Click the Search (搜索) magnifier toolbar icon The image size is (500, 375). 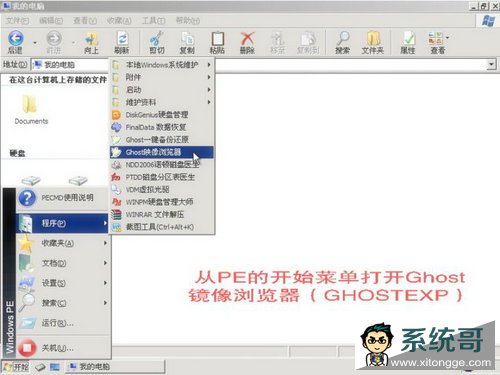click(x=343, y=39)
